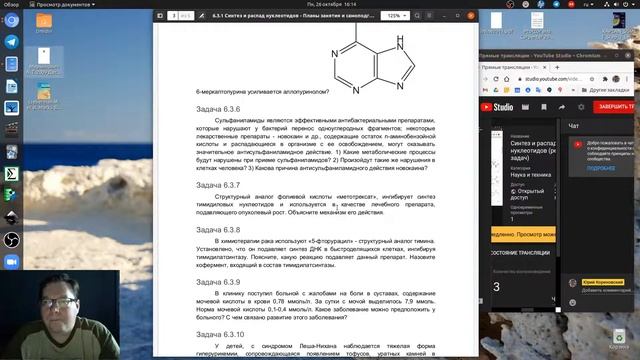Open the stream settings gear in Studio
This screenshot has height=360, width=640.
click(581, 107)
